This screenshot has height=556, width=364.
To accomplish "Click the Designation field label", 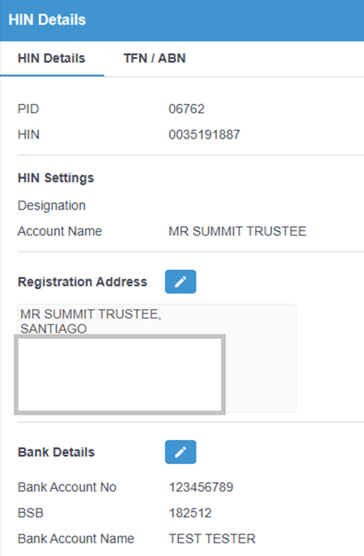I will 52,206.
